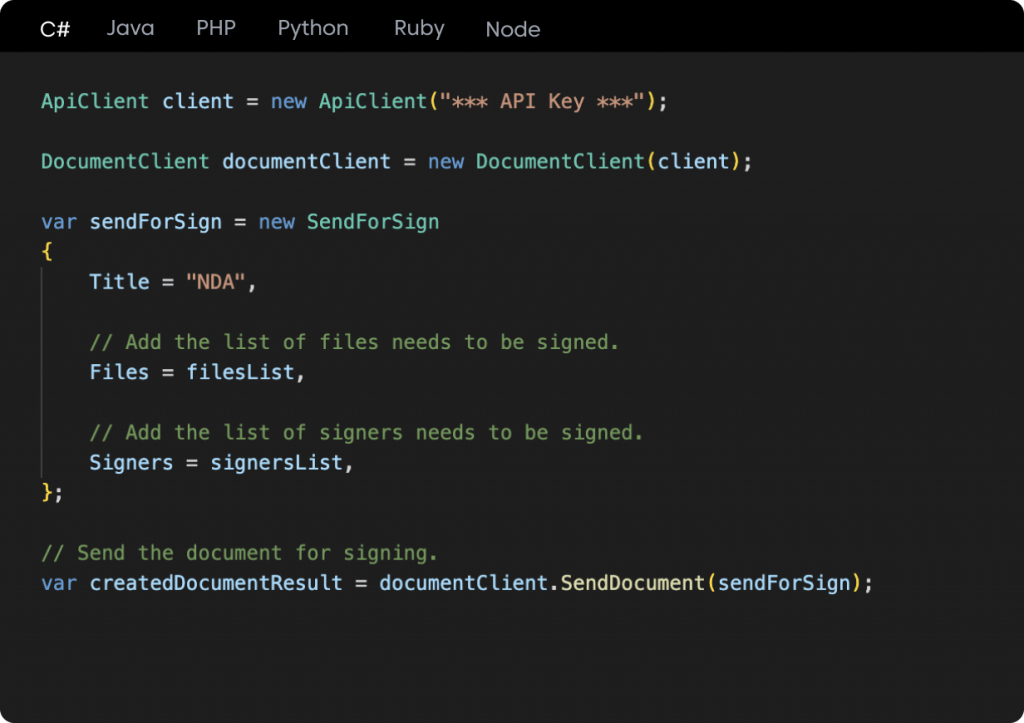Image resolution: width=1024 pixels, height=723 pixels.
Task: Click the DocumentClient declaration
Action: [125, 161]
